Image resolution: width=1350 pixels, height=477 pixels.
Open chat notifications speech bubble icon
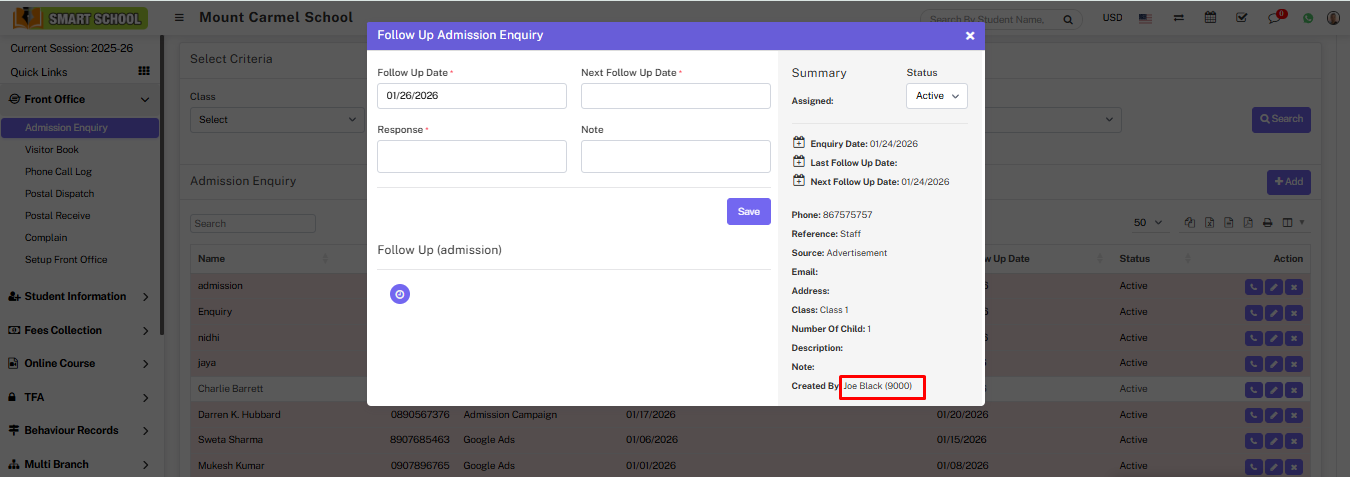1275,18
